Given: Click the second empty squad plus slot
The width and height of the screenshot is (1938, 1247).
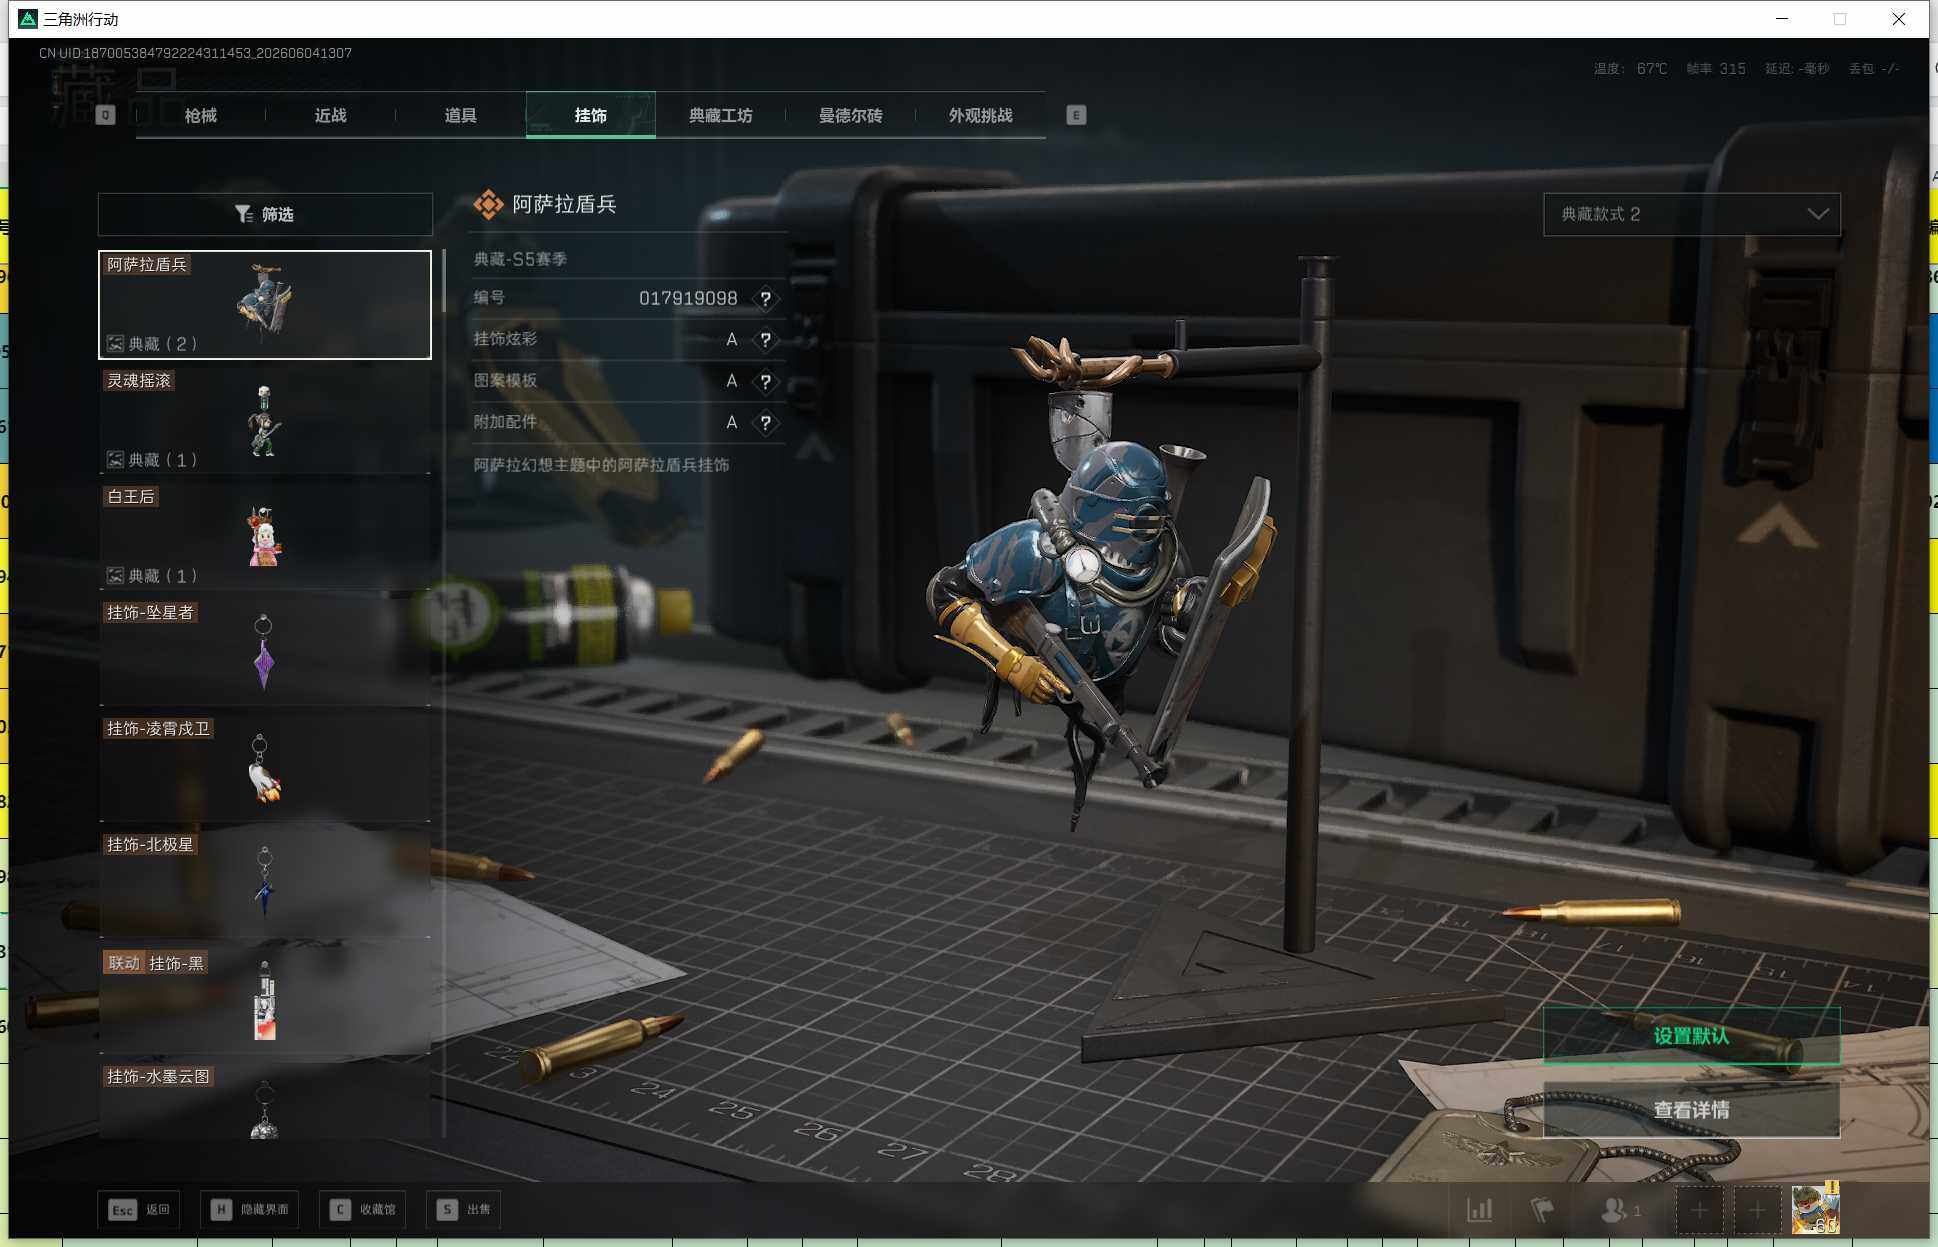Looking at the screenshot, I should [x=1757, y=1211].
